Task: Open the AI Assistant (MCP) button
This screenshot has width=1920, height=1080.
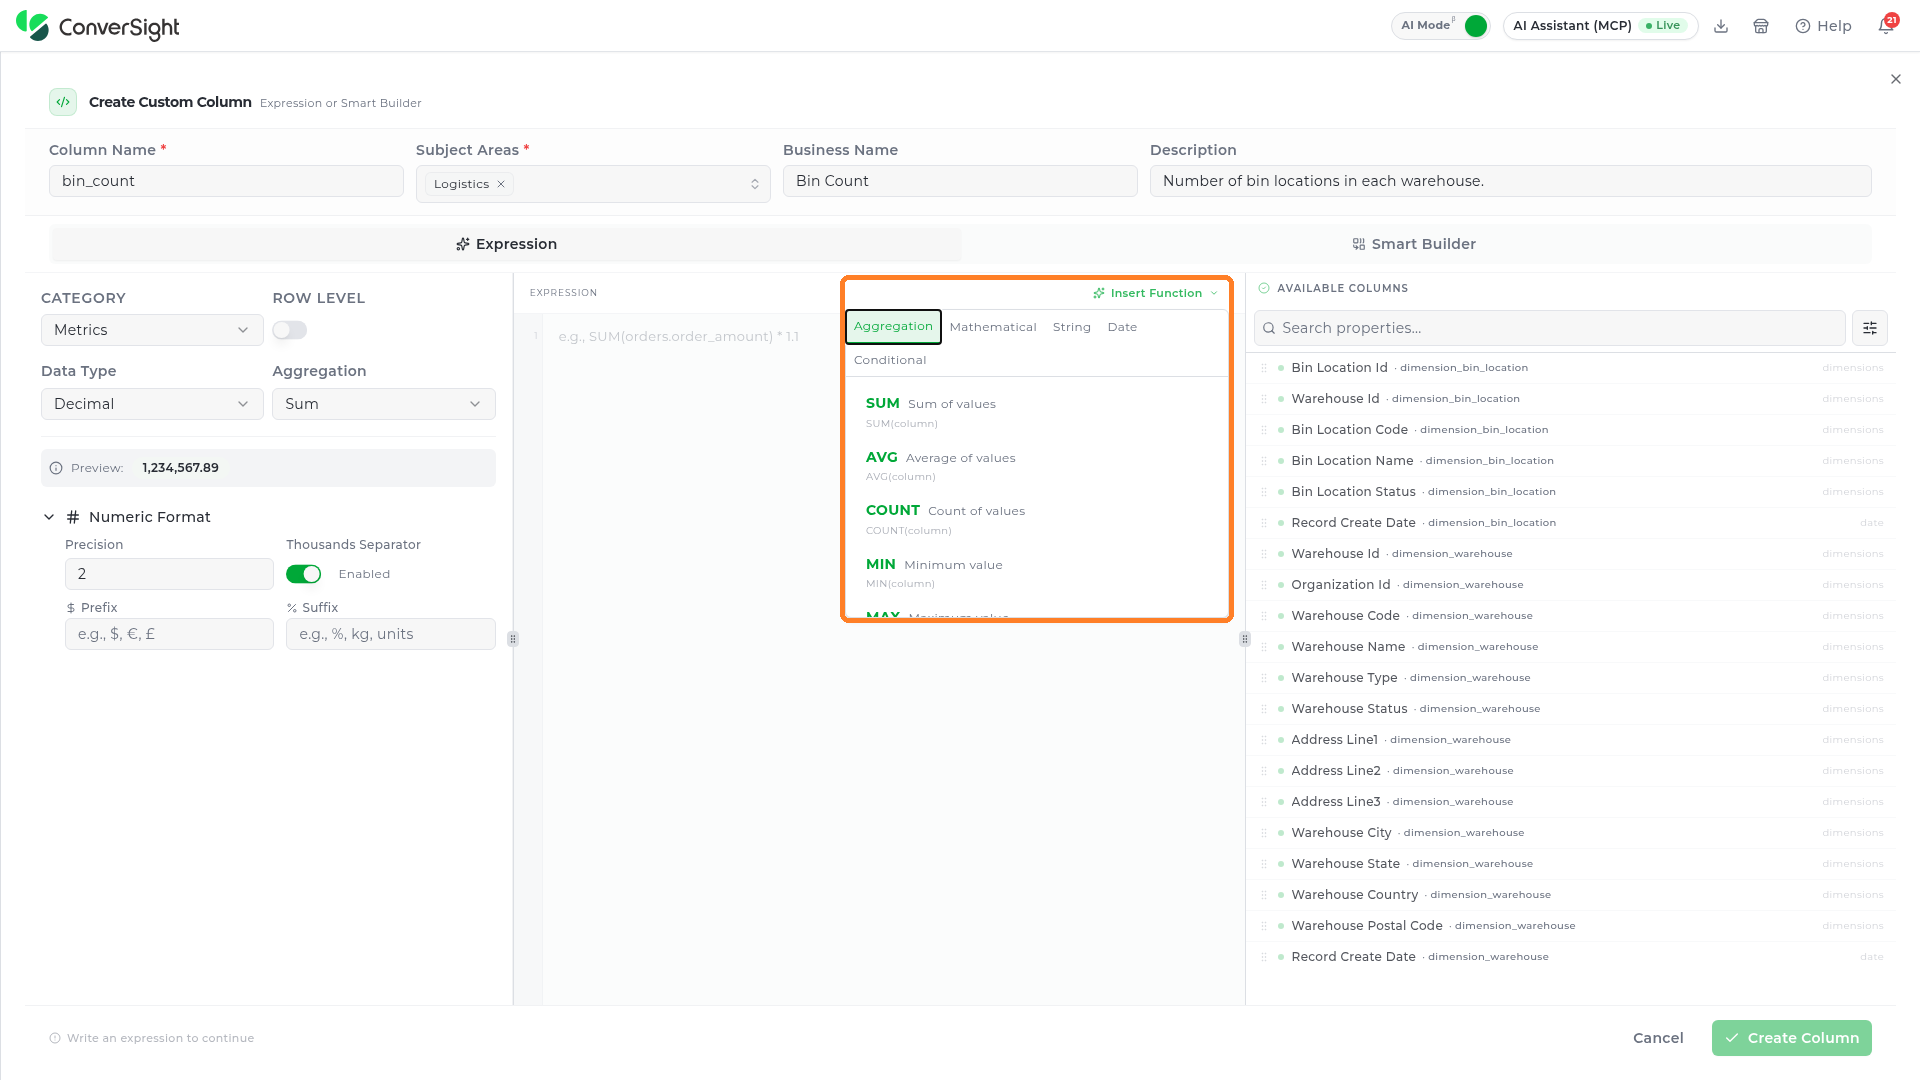Action: 1600,26
